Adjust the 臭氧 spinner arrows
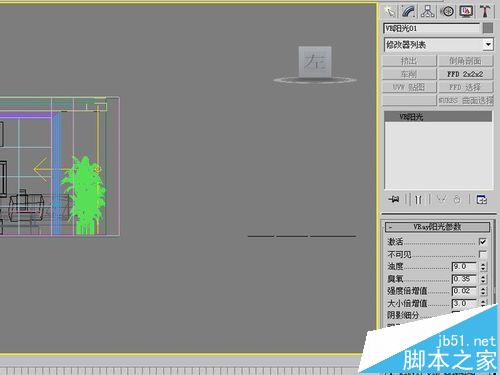The image size is (500, 375). (483, 279)
